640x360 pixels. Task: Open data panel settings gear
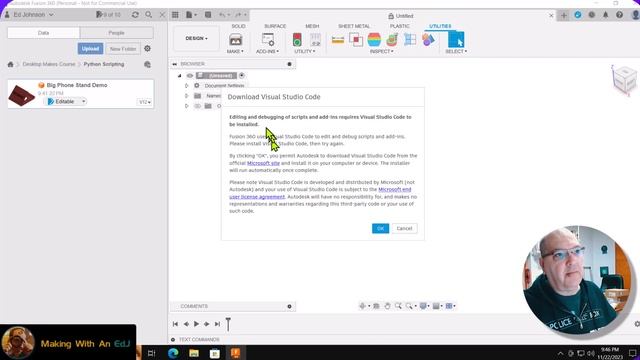(x=147, y=49)
